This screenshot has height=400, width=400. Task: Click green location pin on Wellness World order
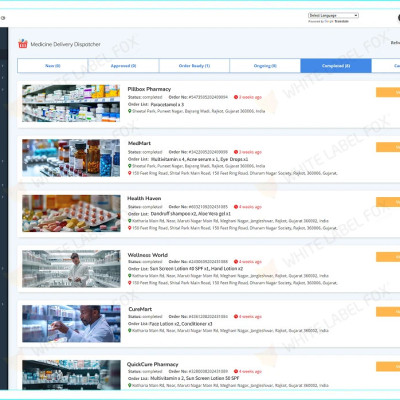point(130,276)
